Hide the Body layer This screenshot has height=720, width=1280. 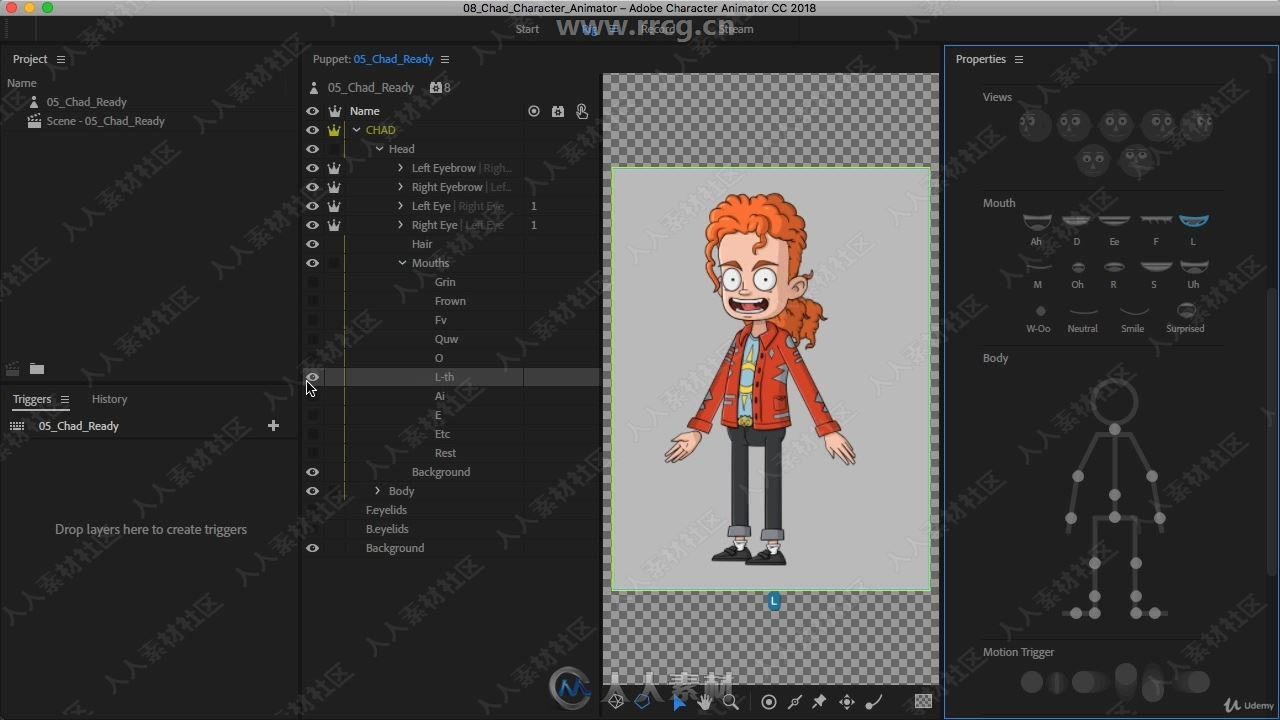[313, 491]
